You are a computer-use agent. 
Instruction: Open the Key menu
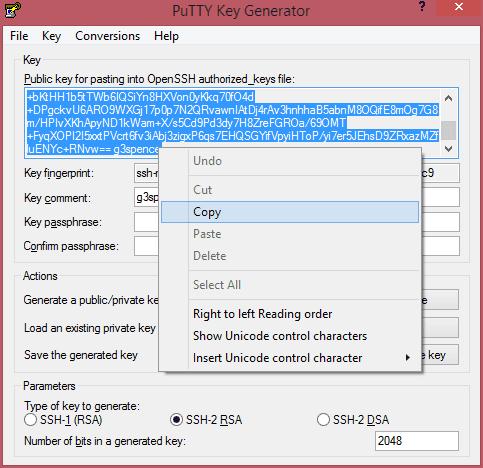pos(51,36)
